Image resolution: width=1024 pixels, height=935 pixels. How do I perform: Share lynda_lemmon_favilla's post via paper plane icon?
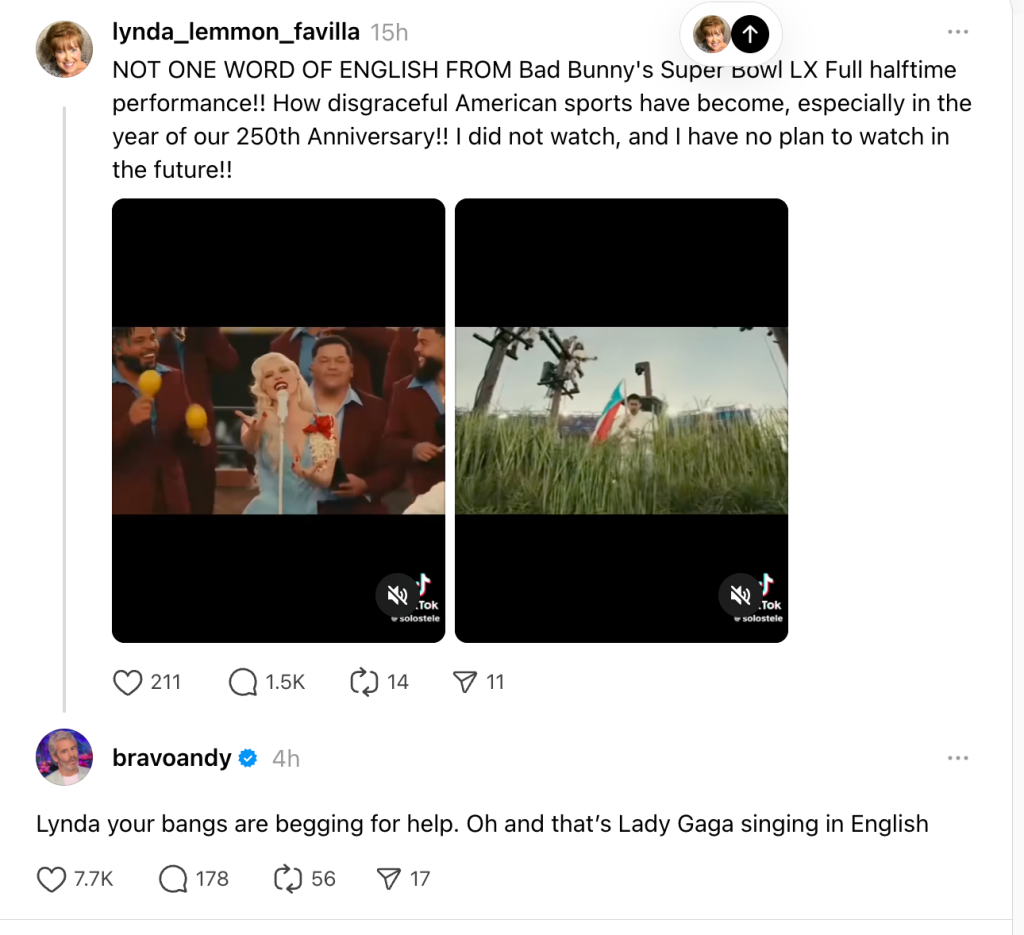click(465, 682)
